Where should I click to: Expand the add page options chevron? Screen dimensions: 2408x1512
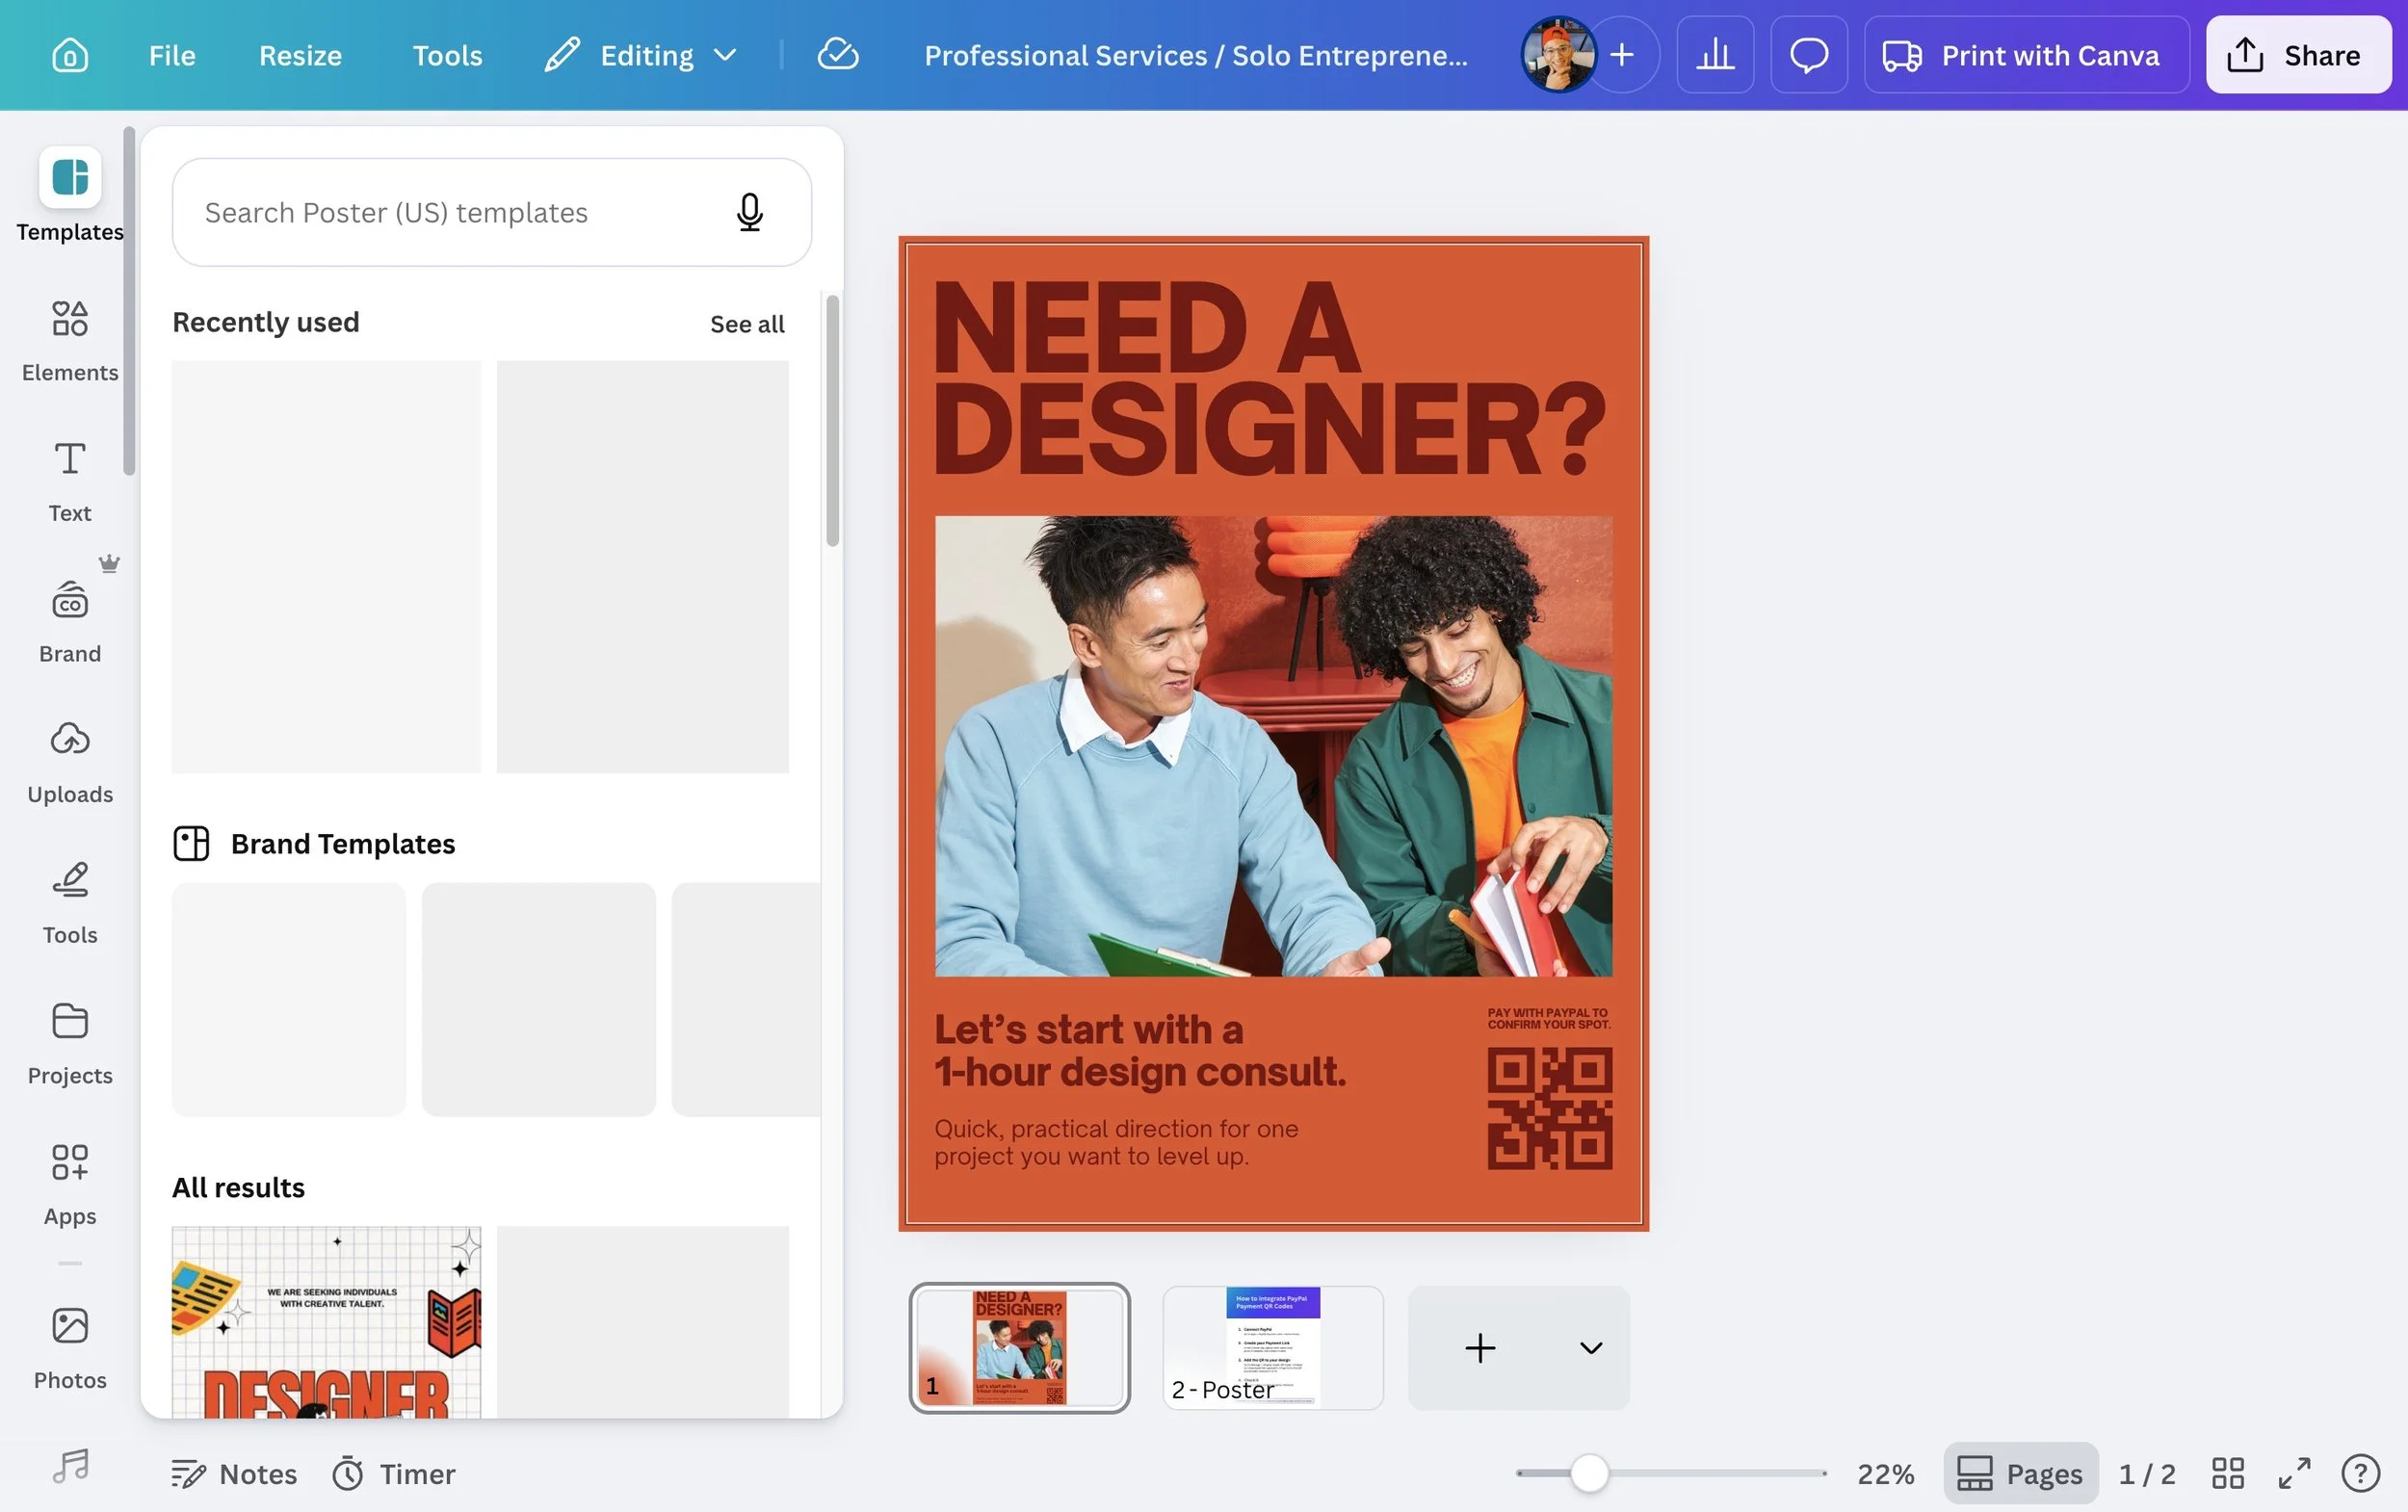coord(1590,1348)
